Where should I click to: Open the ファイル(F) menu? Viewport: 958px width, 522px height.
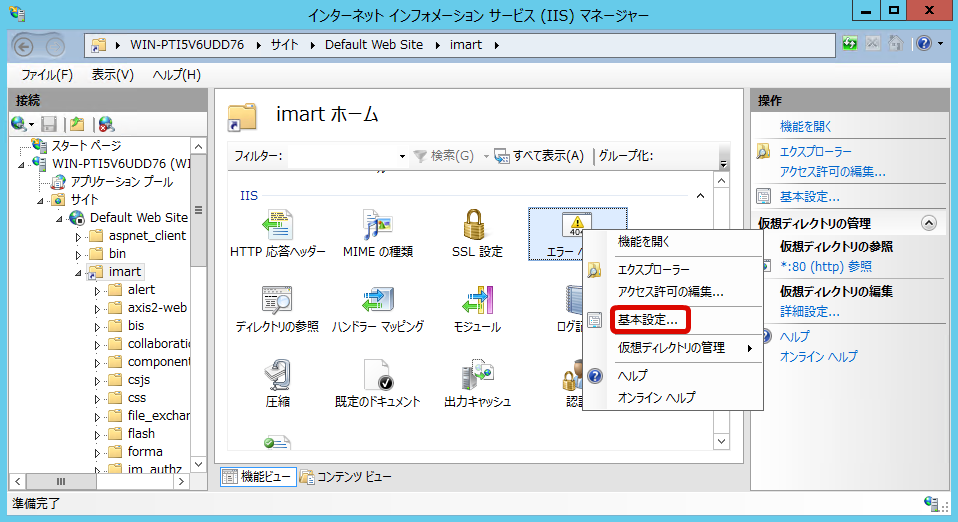tap(47, 75)
